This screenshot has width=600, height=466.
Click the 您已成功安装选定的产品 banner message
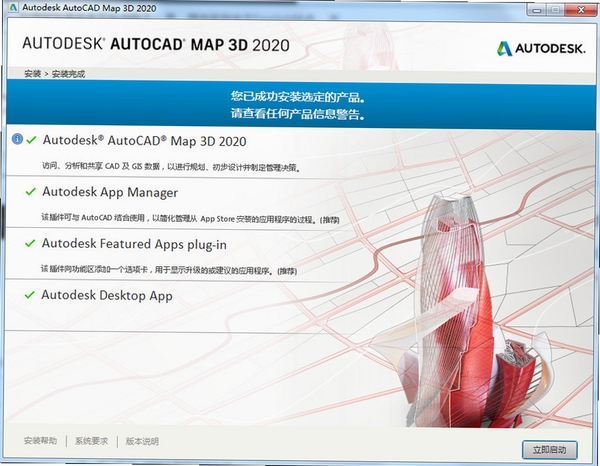[298, 96]
